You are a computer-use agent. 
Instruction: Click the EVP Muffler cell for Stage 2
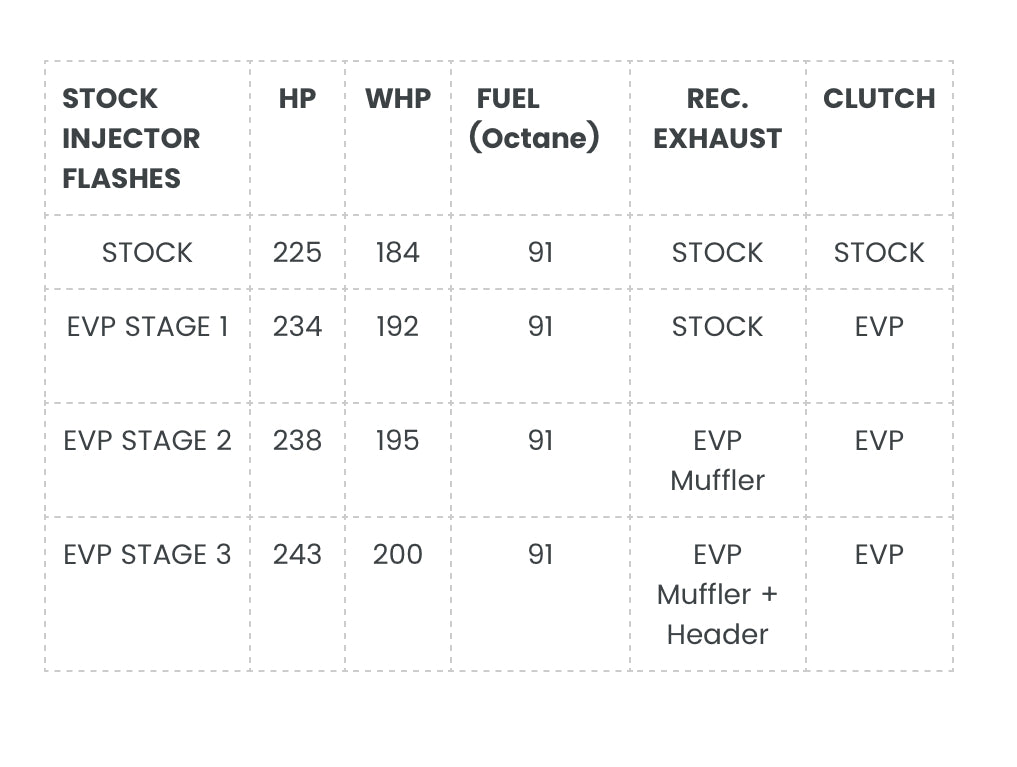point(717,461)
